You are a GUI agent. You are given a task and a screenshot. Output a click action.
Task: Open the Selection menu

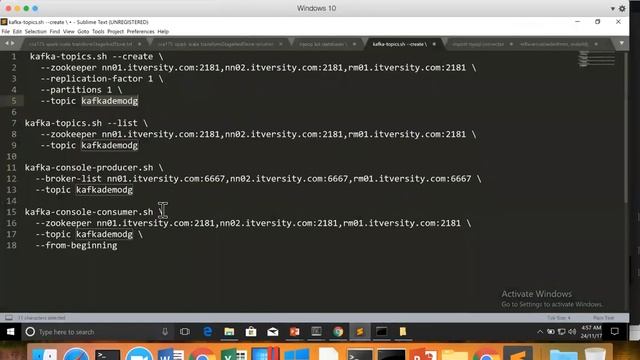pos(36,31)
